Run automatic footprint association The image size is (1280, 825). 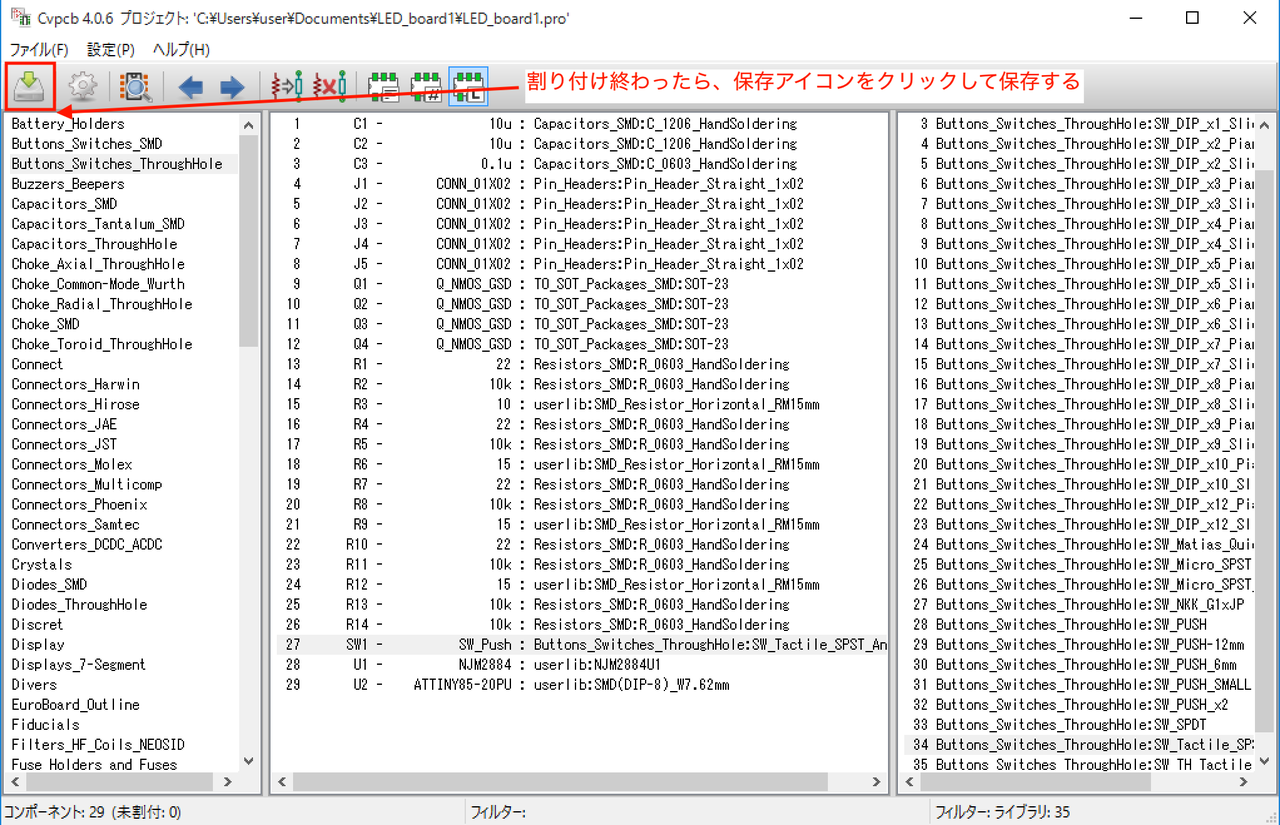286,87
